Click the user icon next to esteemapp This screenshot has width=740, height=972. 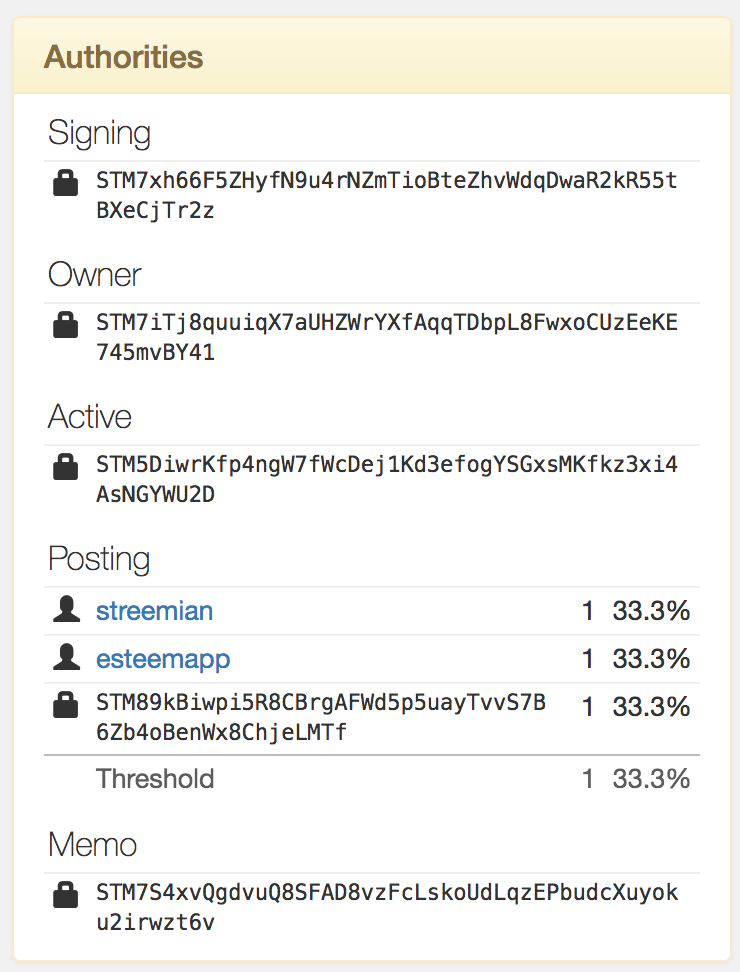(66, 658)
